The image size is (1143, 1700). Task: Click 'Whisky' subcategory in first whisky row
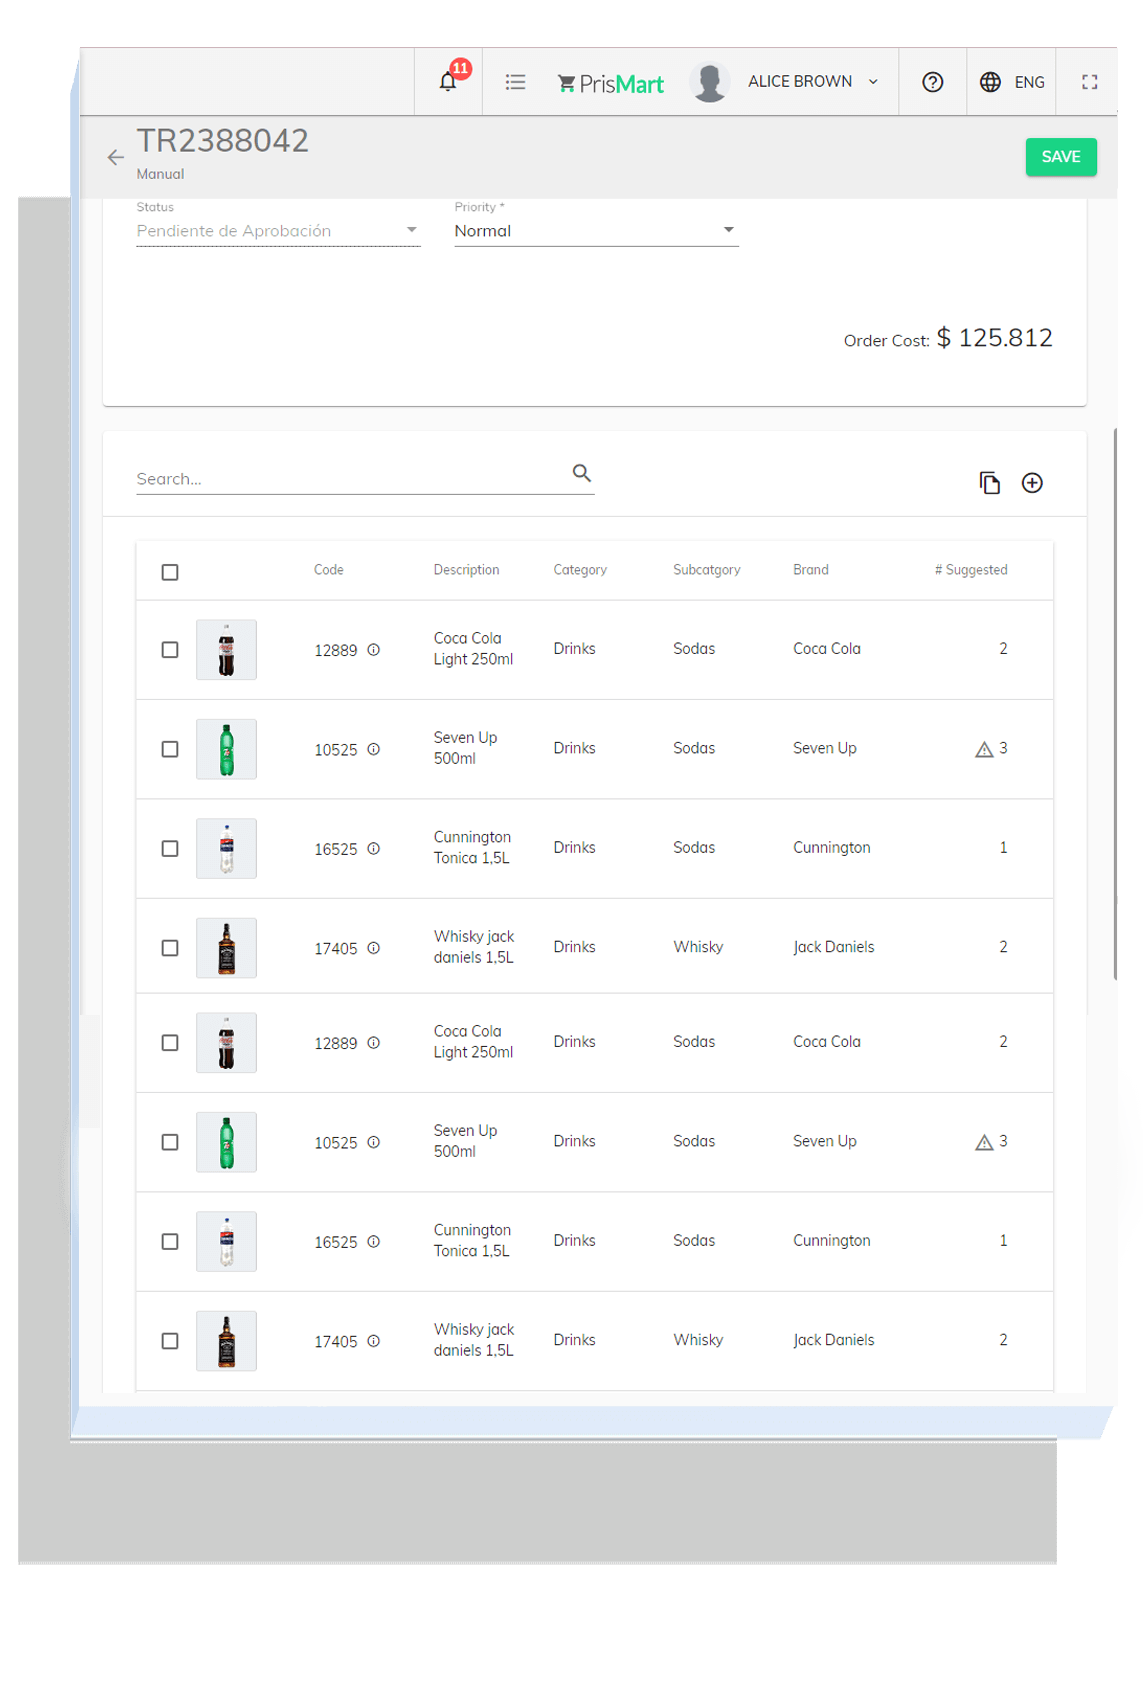tap(698, 947)
